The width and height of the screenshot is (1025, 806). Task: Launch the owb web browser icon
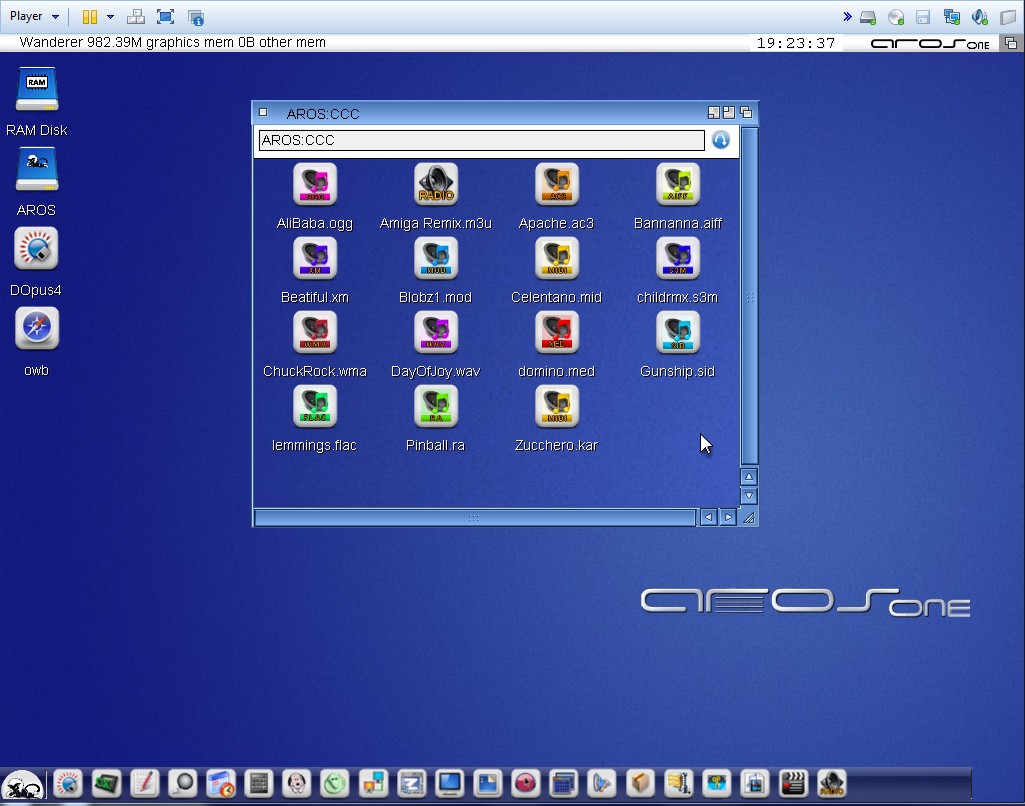pos(37,329)
